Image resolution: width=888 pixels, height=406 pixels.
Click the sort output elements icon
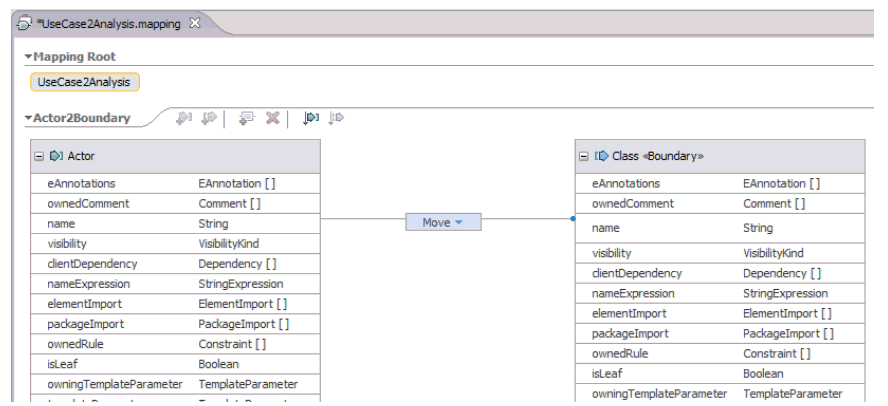336,118
